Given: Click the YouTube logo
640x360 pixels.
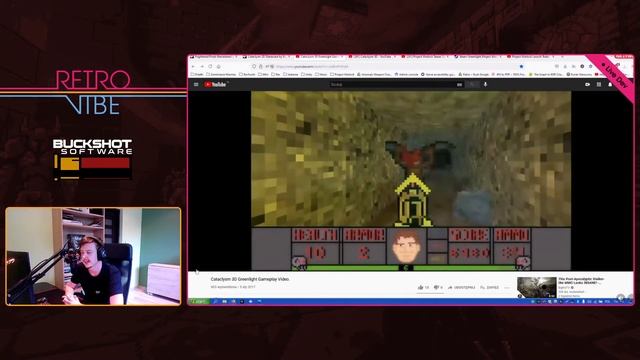Looking at the screenshot, I should pyautogui.click(x=215, y=84).
